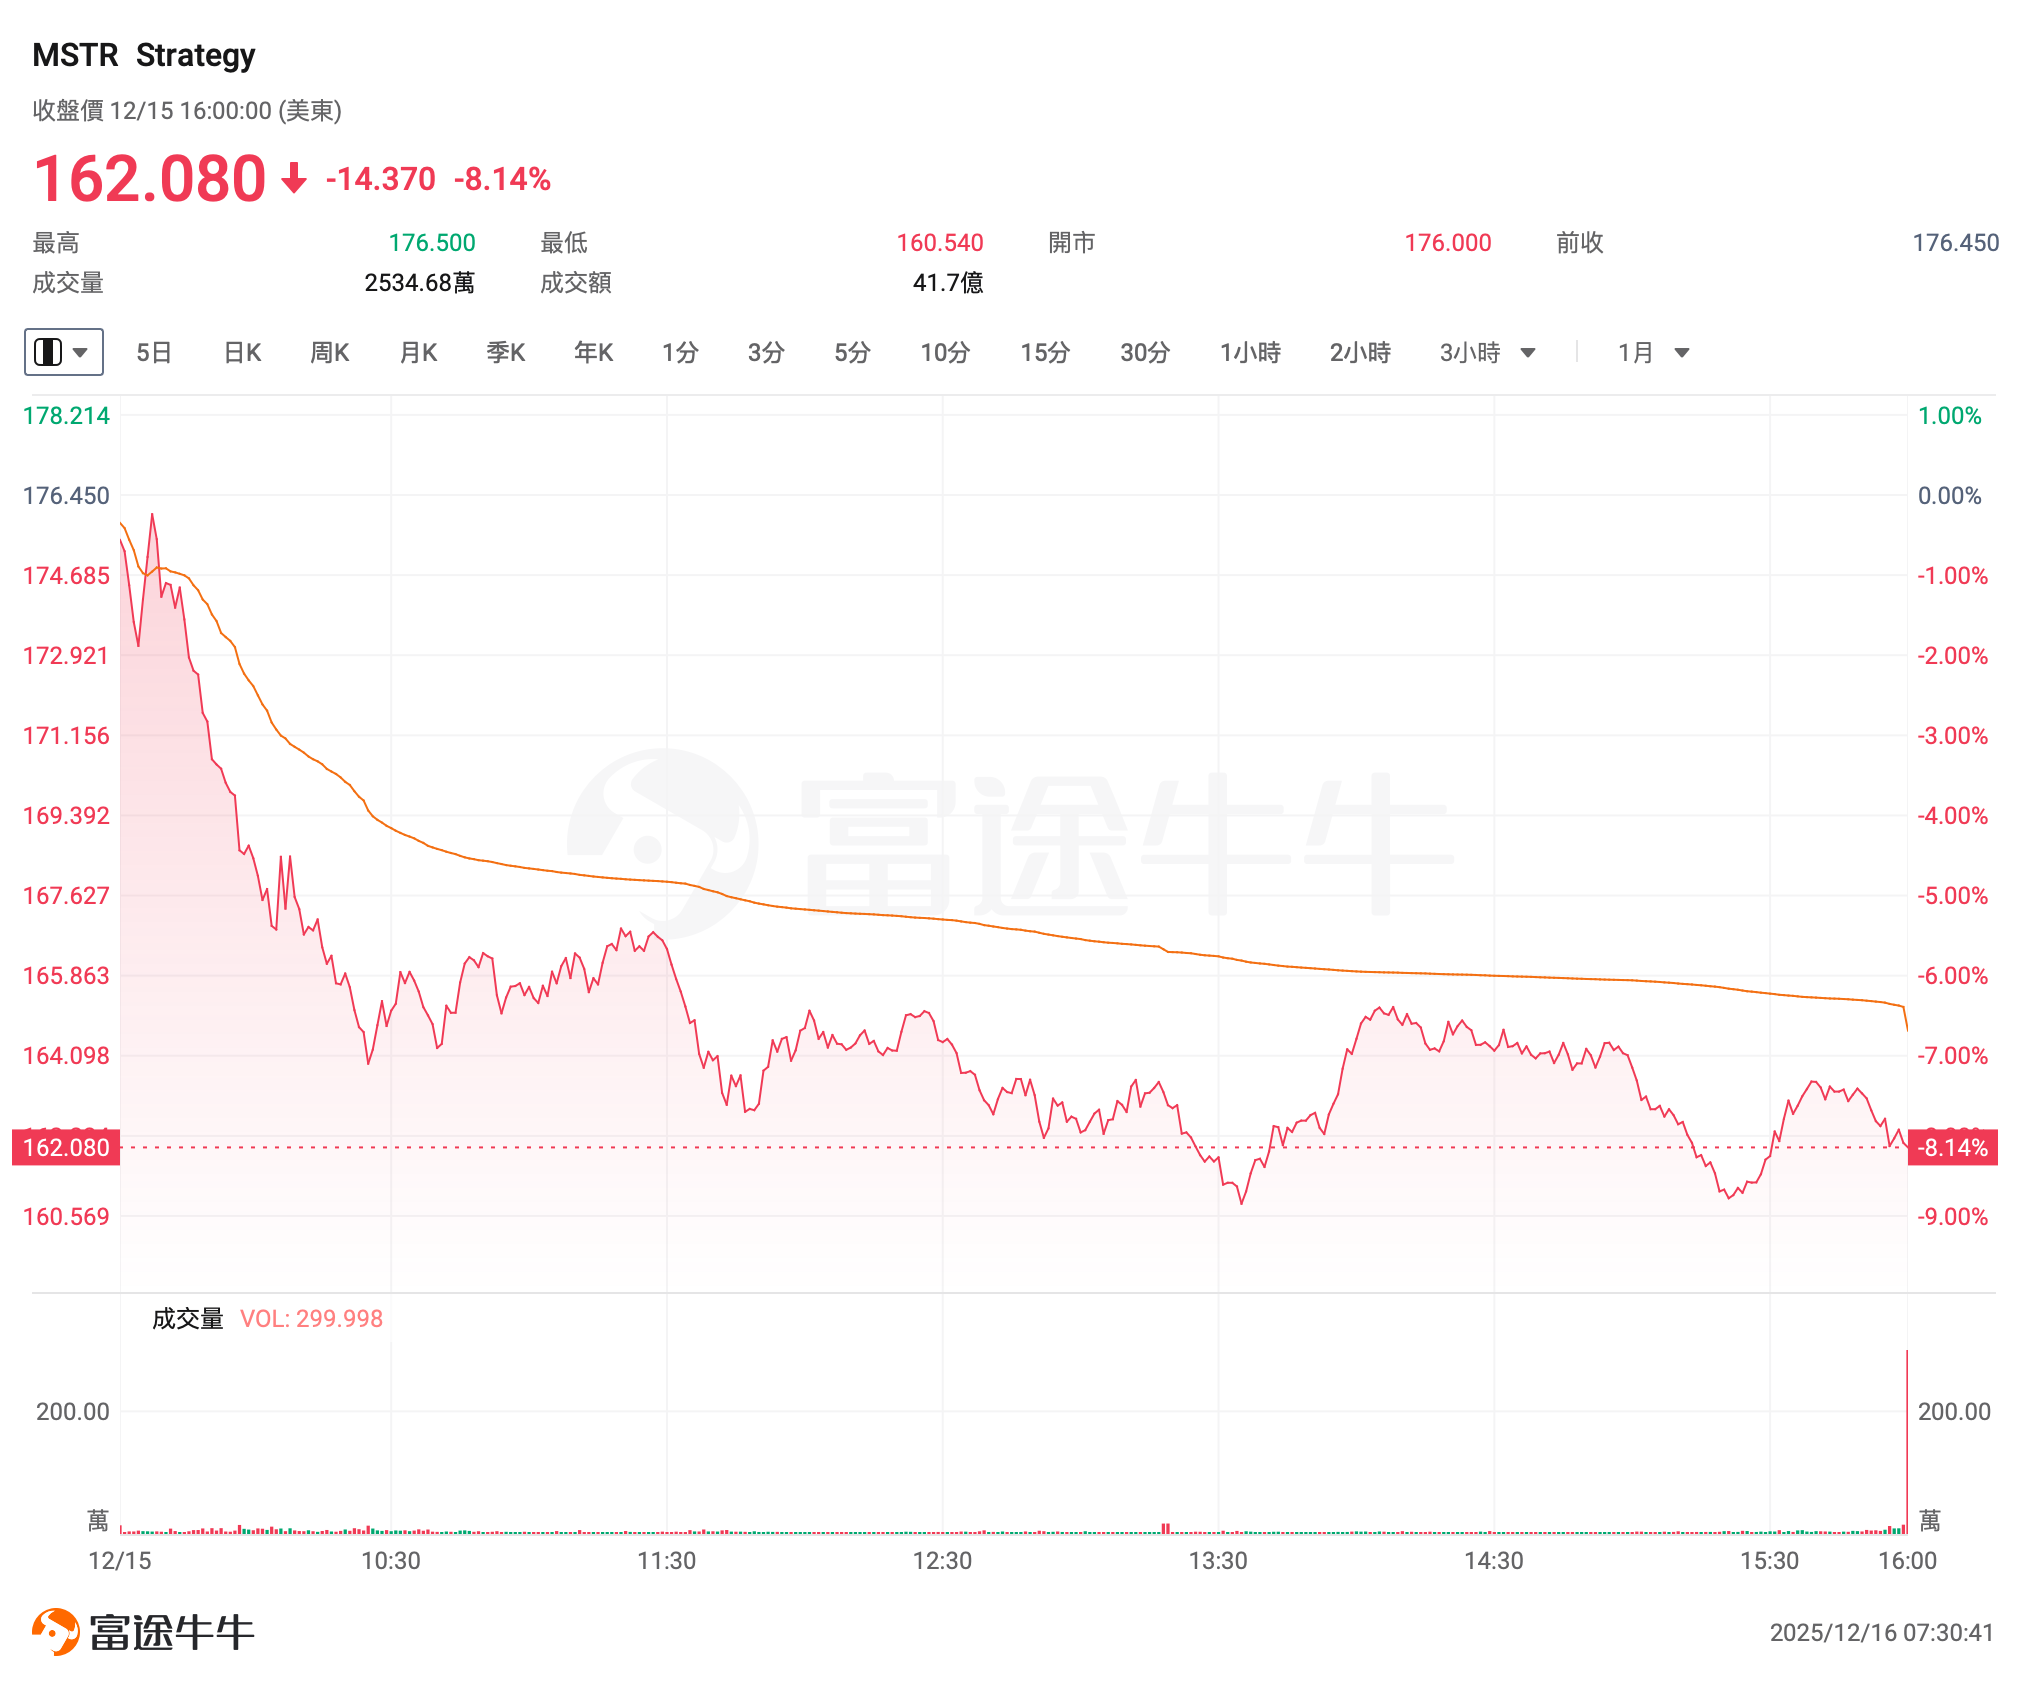Screen dimensions: 2028x1686
Task: Switch to 1小時 interval
Action: 1250,353
